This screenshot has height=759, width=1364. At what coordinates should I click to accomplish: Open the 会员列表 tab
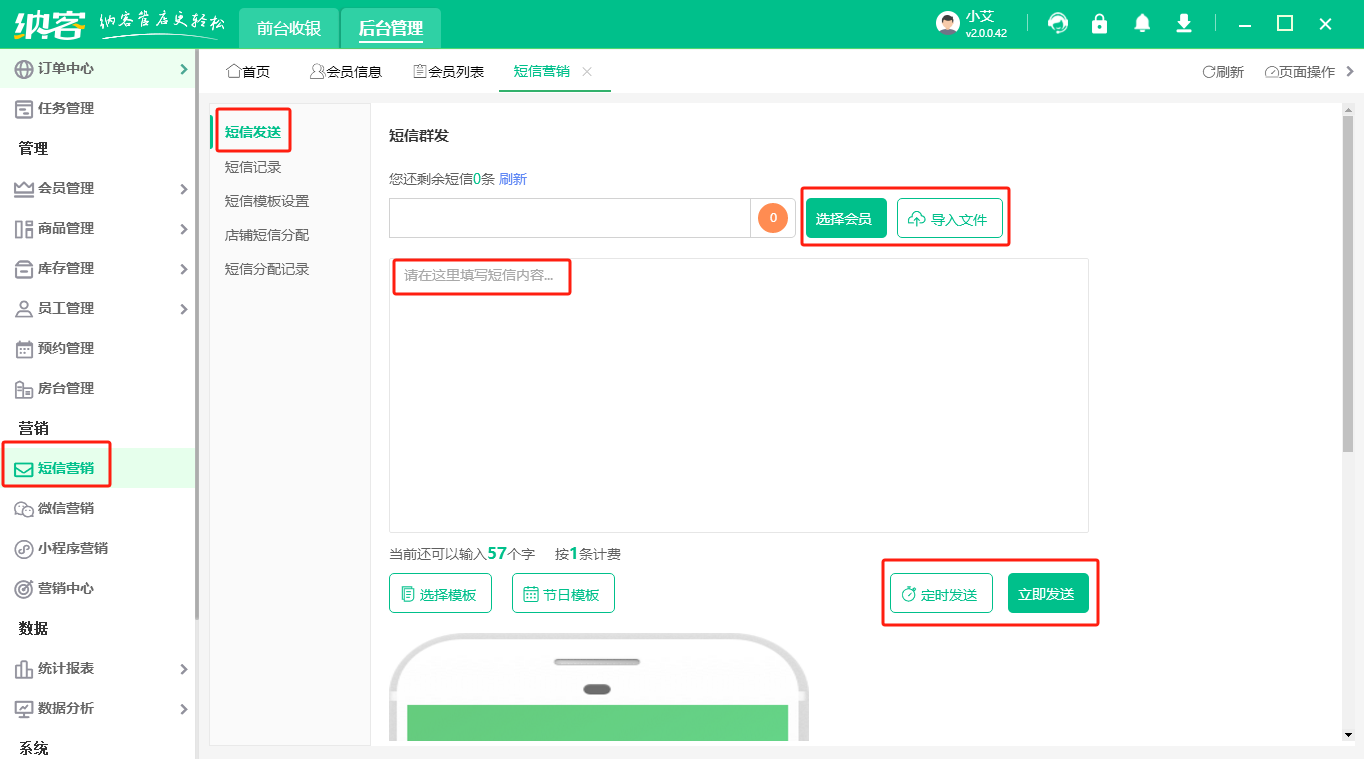pyautogui.click(x=448, y=71)
